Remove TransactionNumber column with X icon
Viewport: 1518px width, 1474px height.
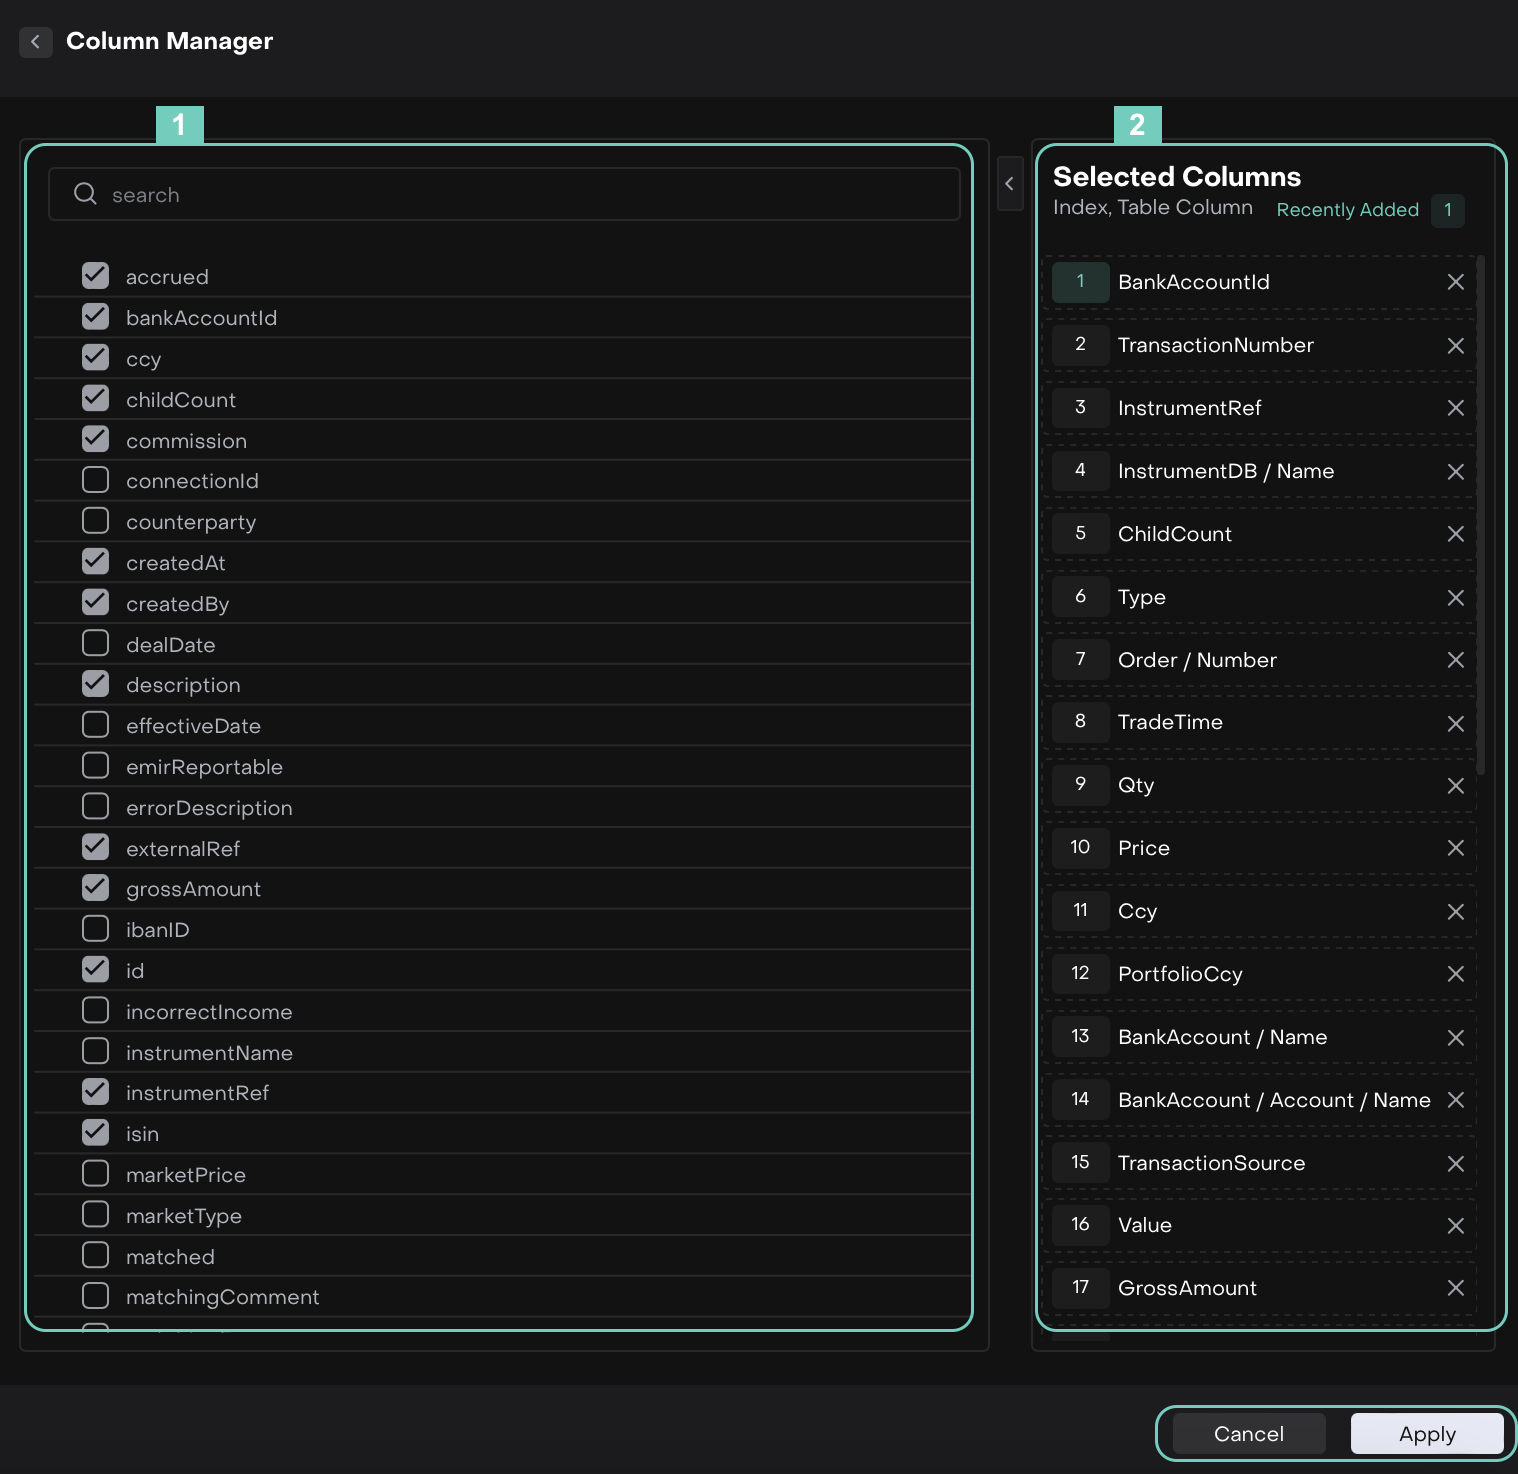pos(1455,345)
